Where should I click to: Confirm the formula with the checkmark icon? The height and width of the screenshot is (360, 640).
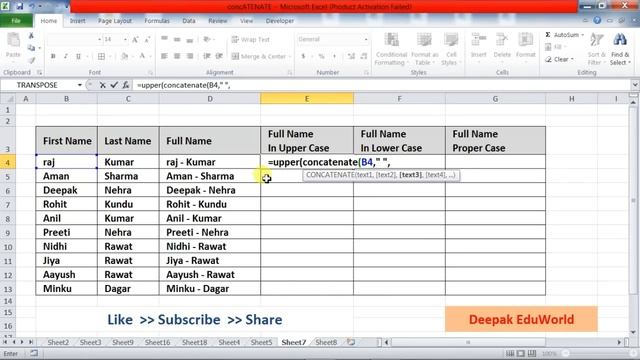114,85
